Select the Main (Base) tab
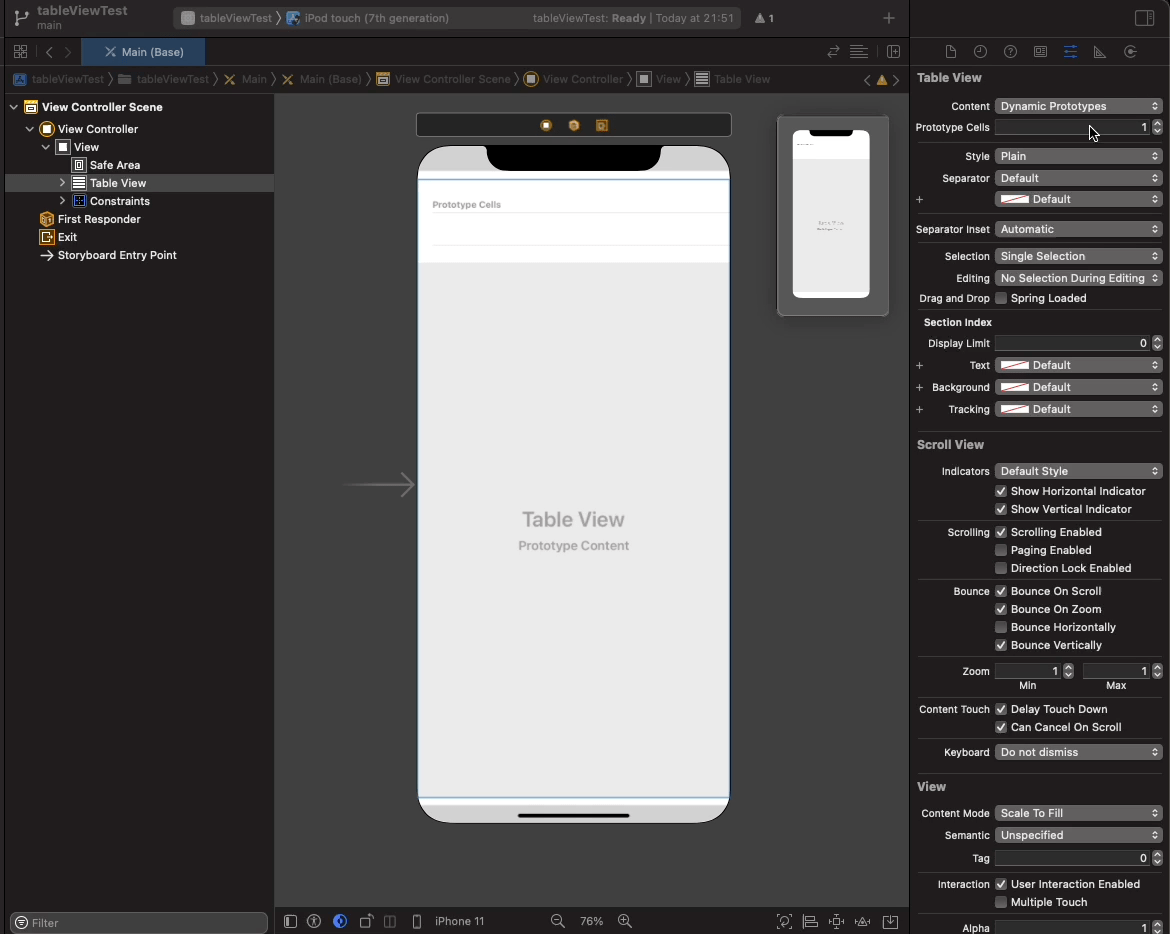 click(x=143, y=51)
